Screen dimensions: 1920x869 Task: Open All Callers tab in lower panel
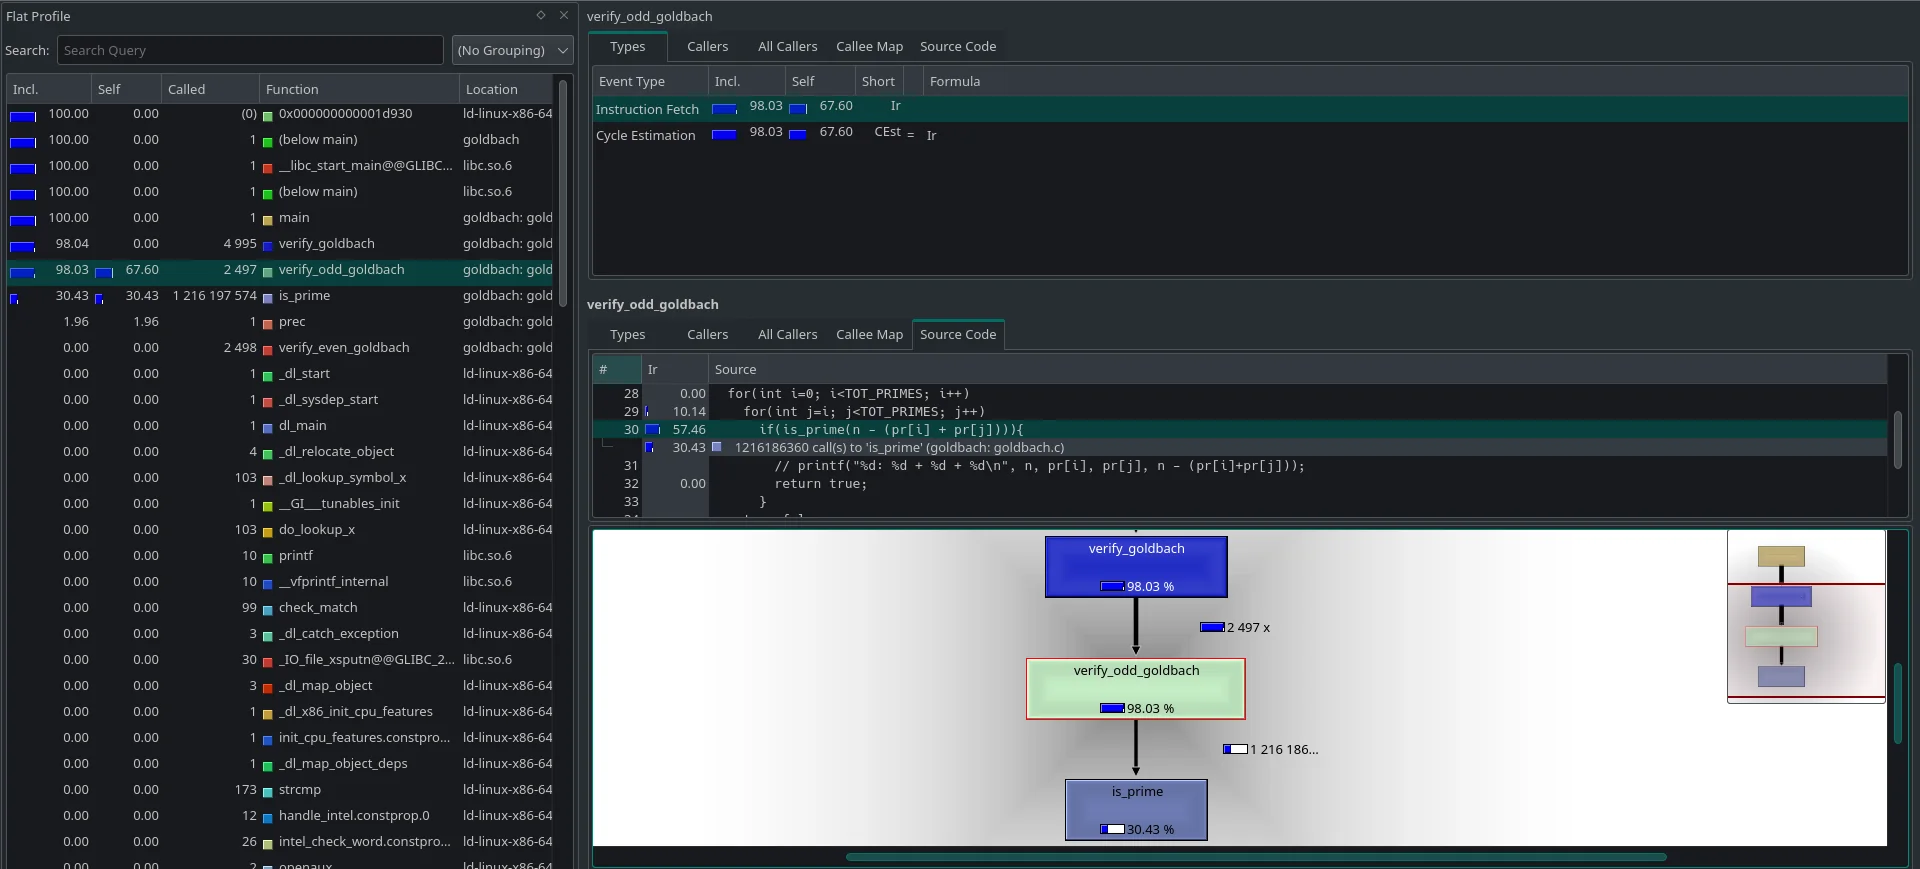pos(787,335)
